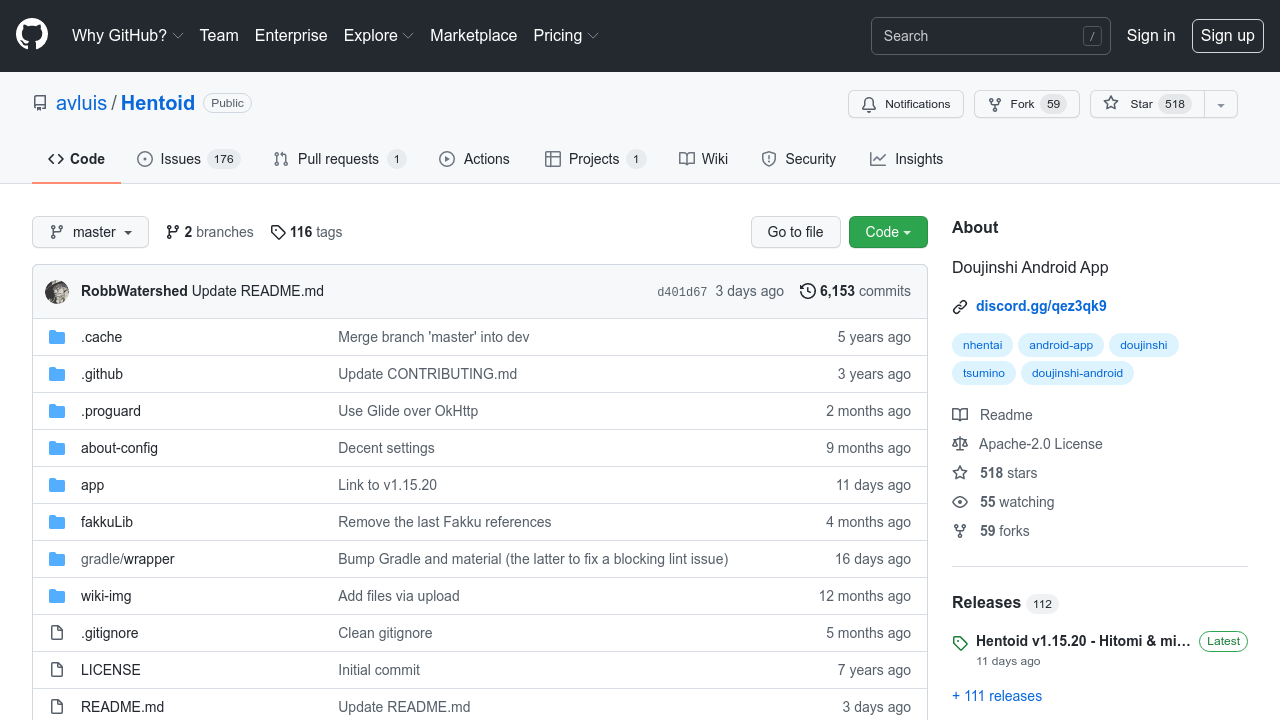Click RobbWatershed's avatar image
Screen dimensions: 1280x720
pos(57,291)
